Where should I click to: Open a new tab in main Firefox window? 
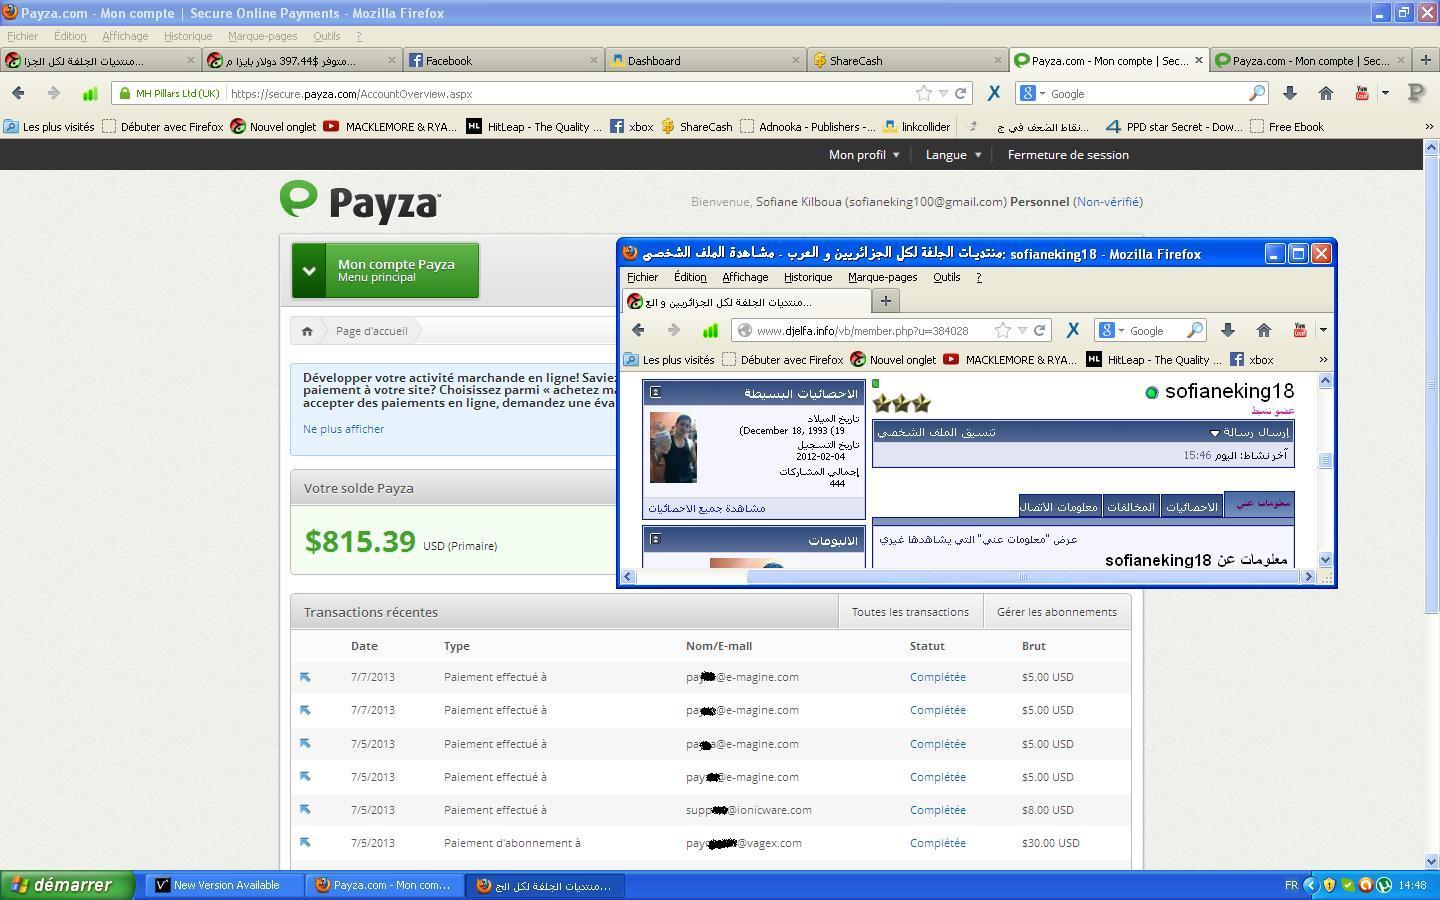point(1425,60)
